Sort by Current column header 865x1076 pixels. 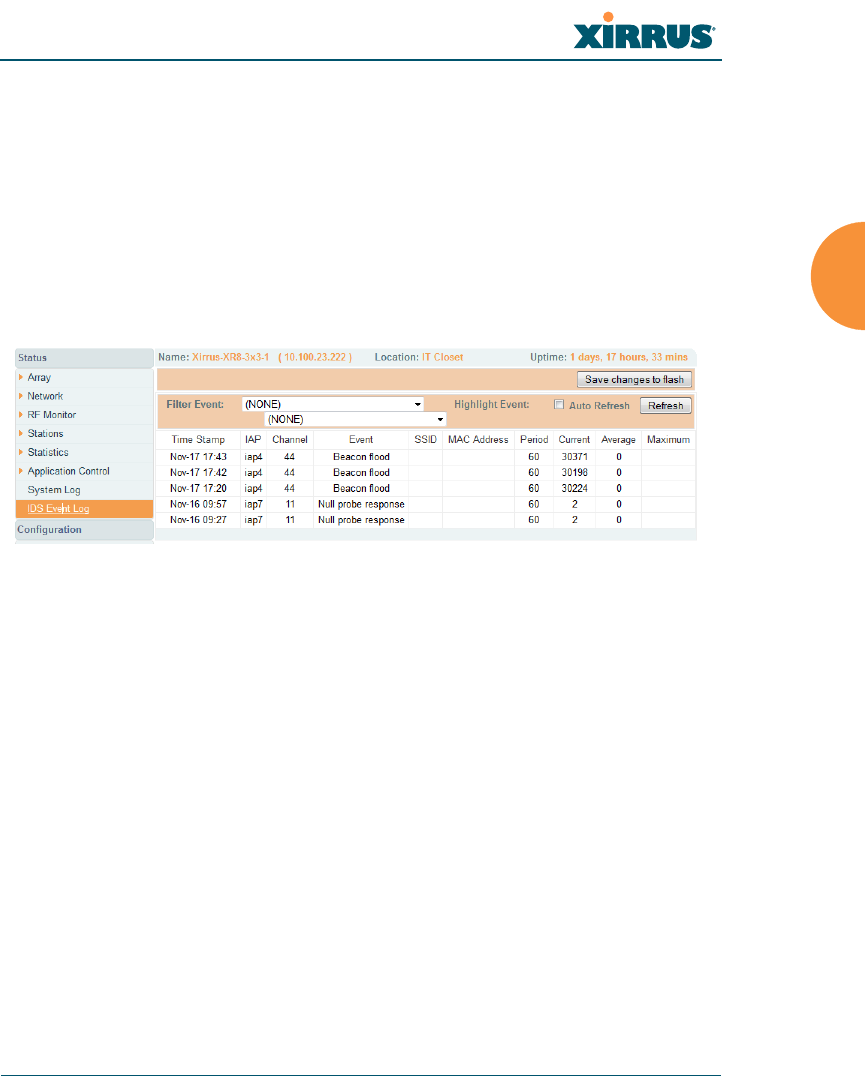tap(574, 439)
